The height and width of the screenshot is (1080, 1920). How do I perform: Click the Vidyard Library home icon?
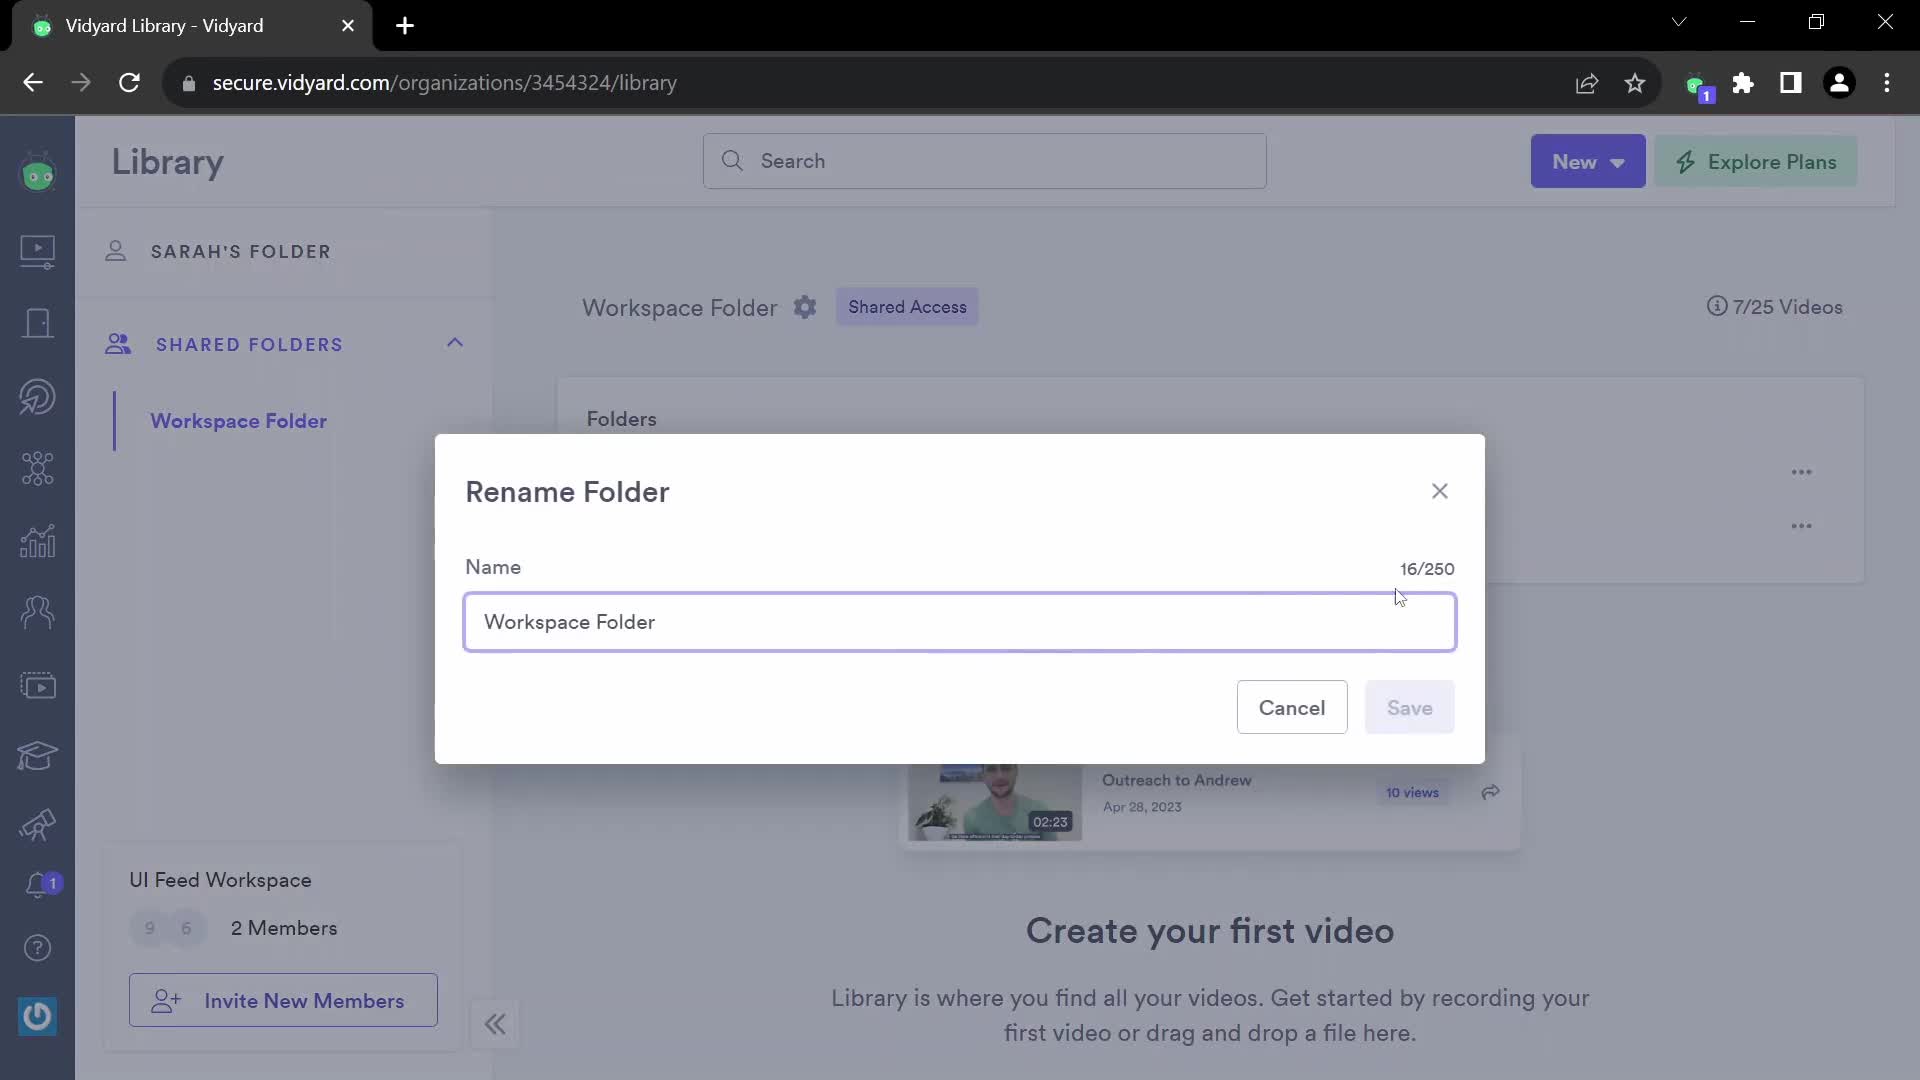[x=37, y=249]
